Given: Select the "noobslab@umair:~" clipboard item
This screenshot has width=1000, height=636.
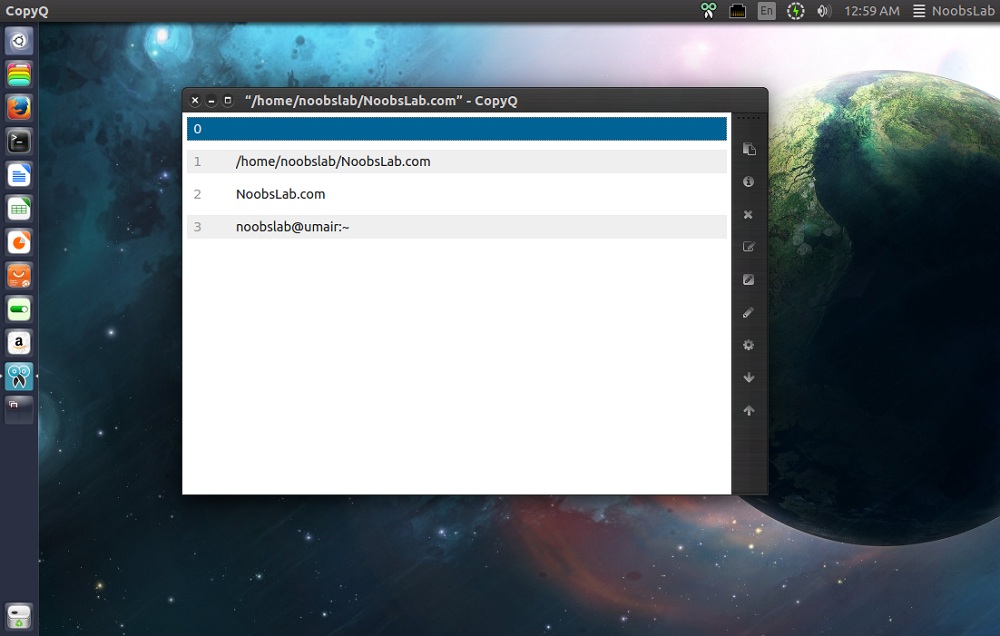Looking at the screenshot, I should coord(457,226).
